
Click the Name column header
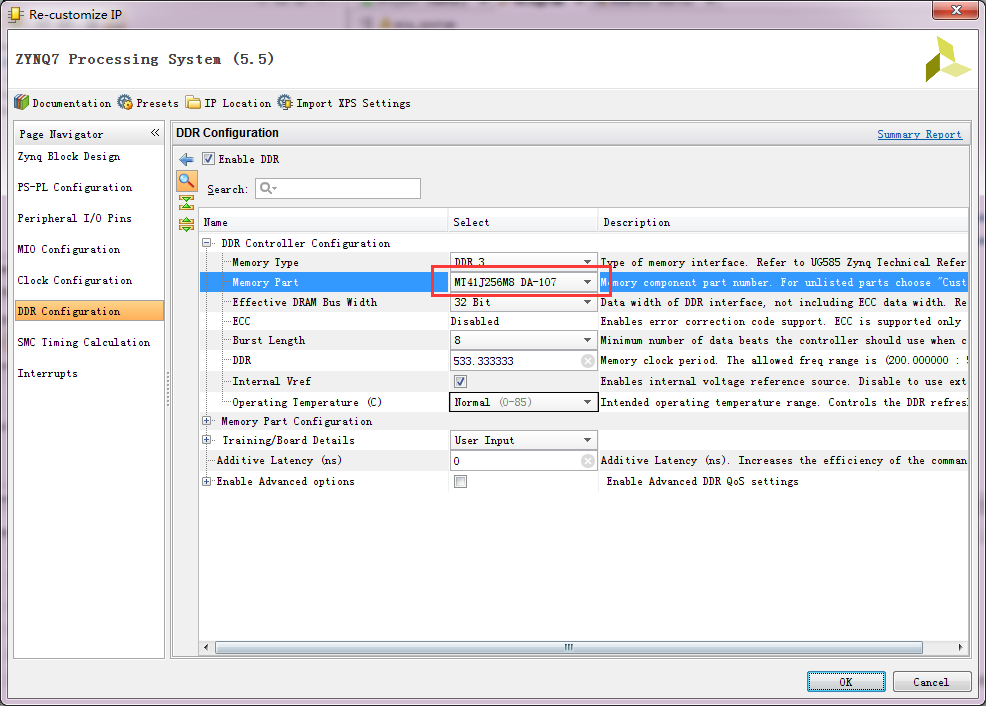pos(323,222)
